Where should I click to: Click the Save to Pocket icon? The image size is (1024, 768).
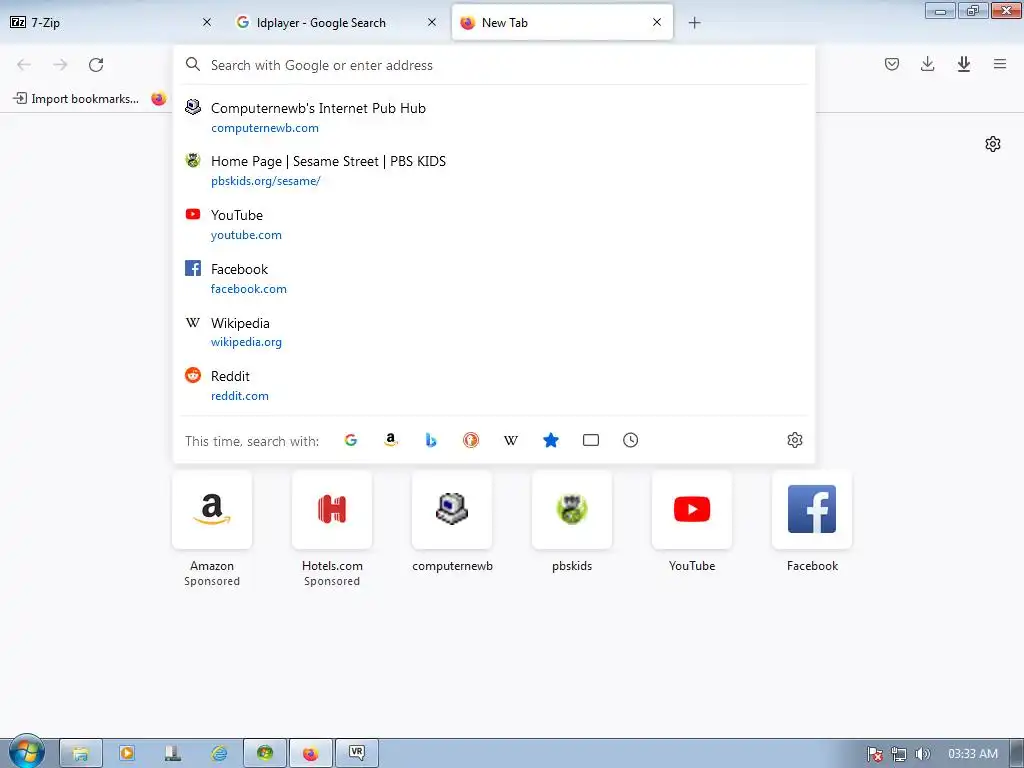(891, 64)
